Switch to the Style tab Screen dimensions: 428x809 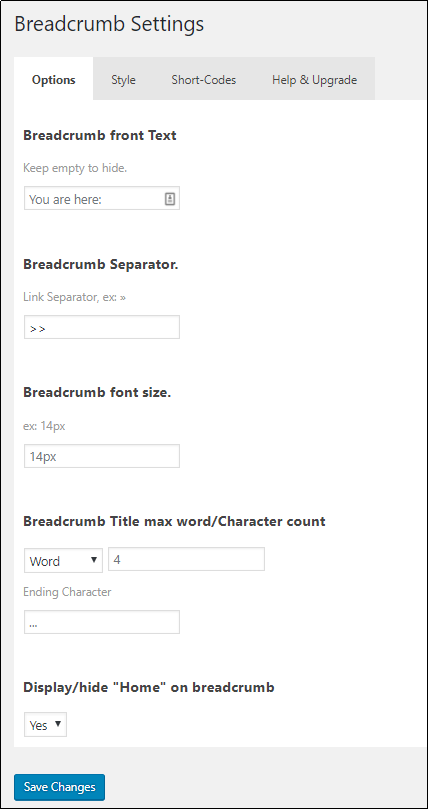(x=123, y=79)
